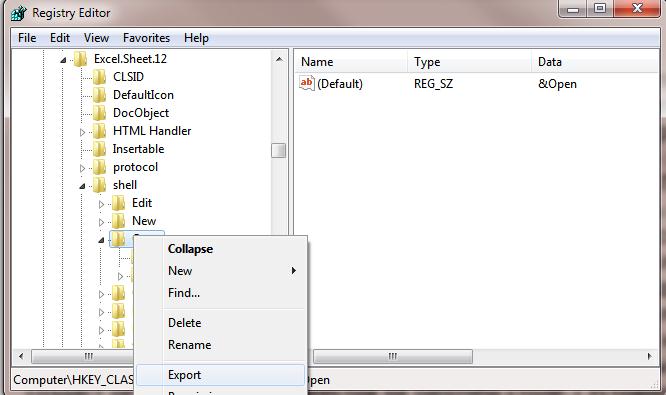Image resolution: width=666 pixels, height=395 pixels.
Task: Select the Excel.Sheet.12 folder icon
Action: pyautogui.click(x=80, y=59)
